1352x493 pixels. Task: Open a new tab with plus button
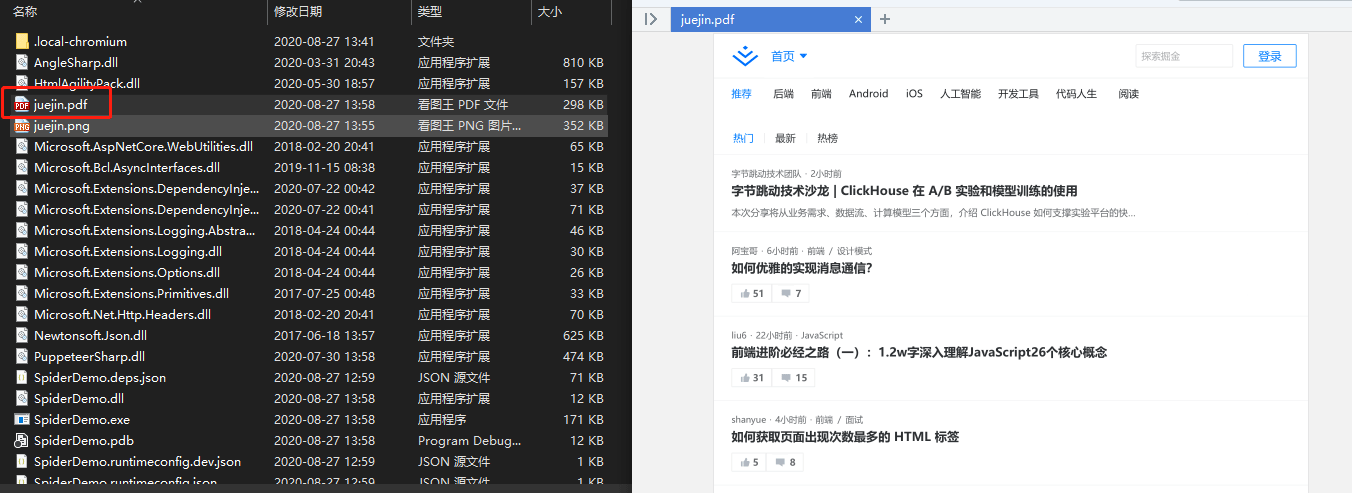click(885, 19)
